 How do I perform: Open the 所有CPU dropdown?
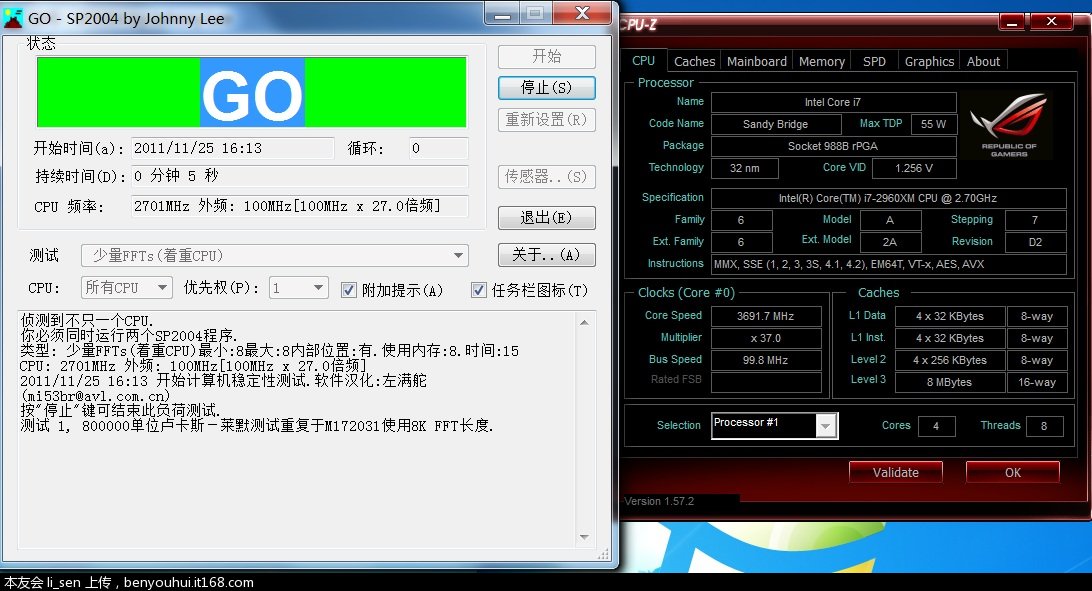tap(127, 287)
